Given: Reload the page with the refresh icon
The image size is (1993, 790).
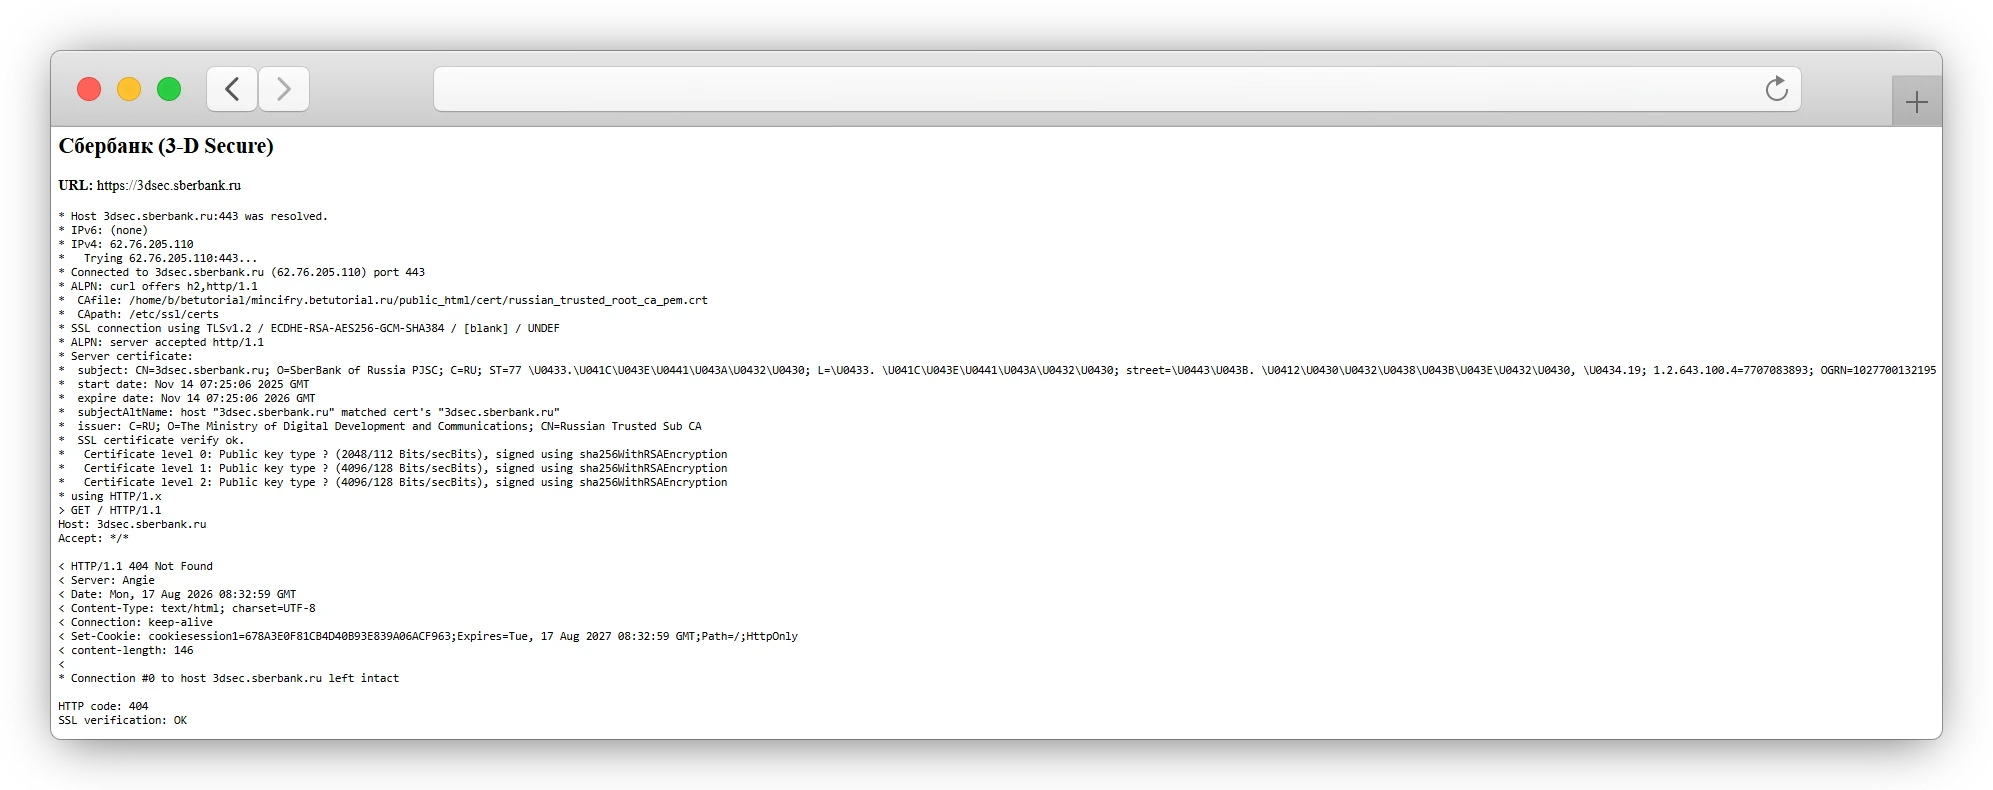Looking at the screenshot, I should pyautogui.click(x=1776, y=89).
